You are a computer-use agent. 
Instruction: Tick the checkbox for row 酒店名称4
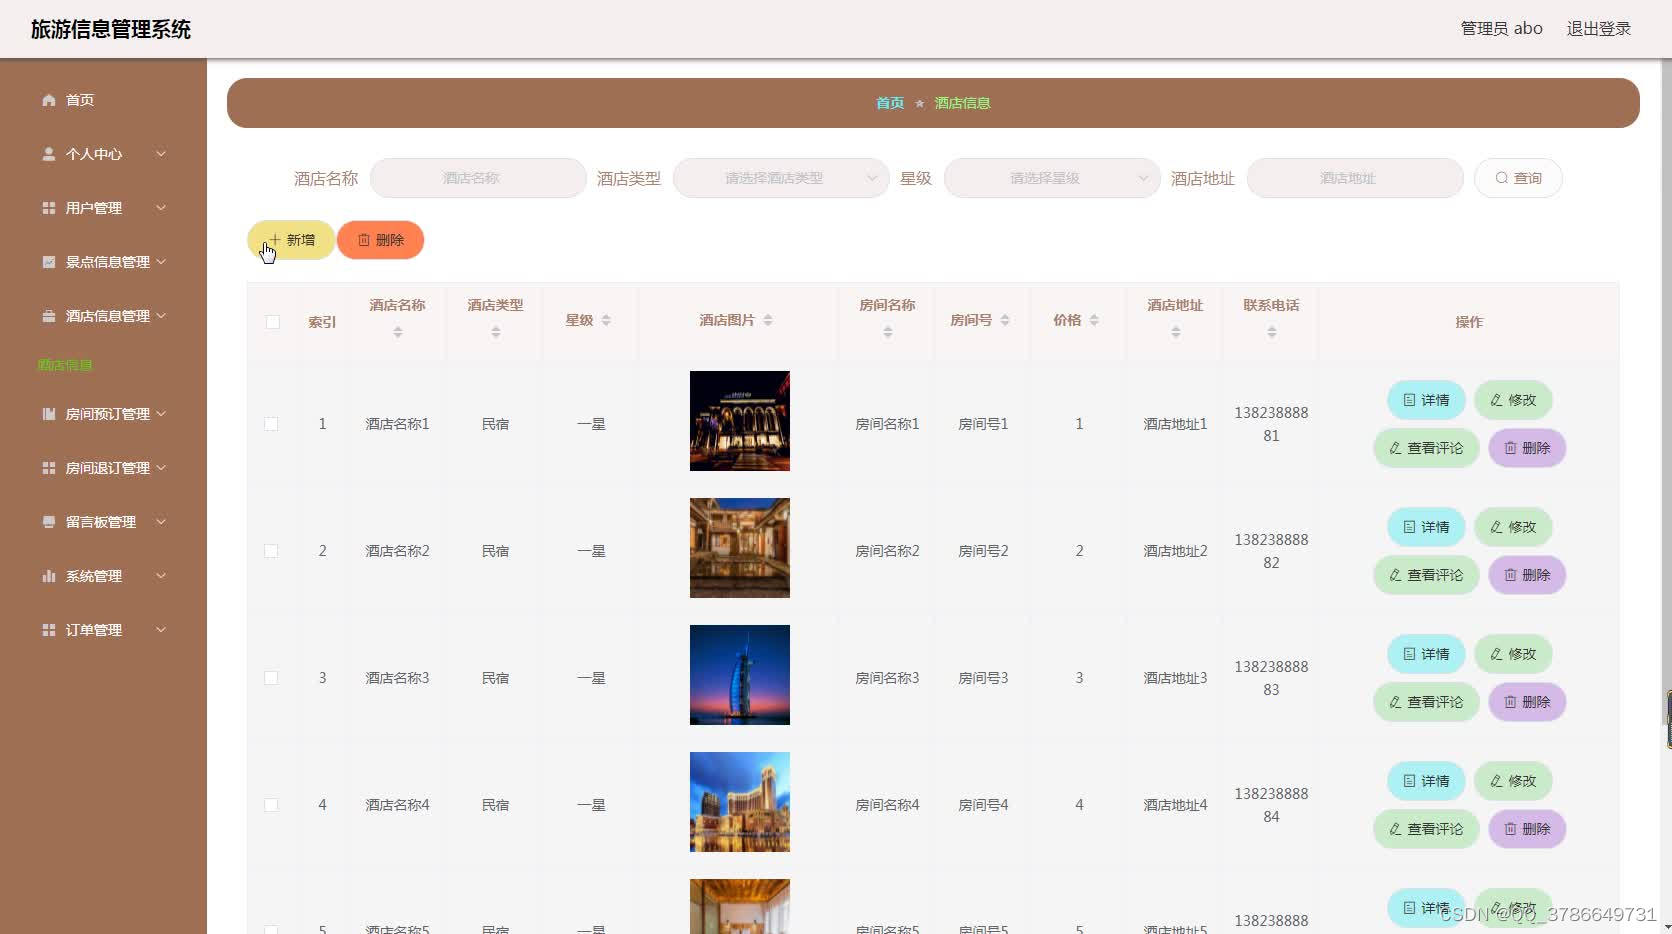pyautogui.click(x=271, y=805)
